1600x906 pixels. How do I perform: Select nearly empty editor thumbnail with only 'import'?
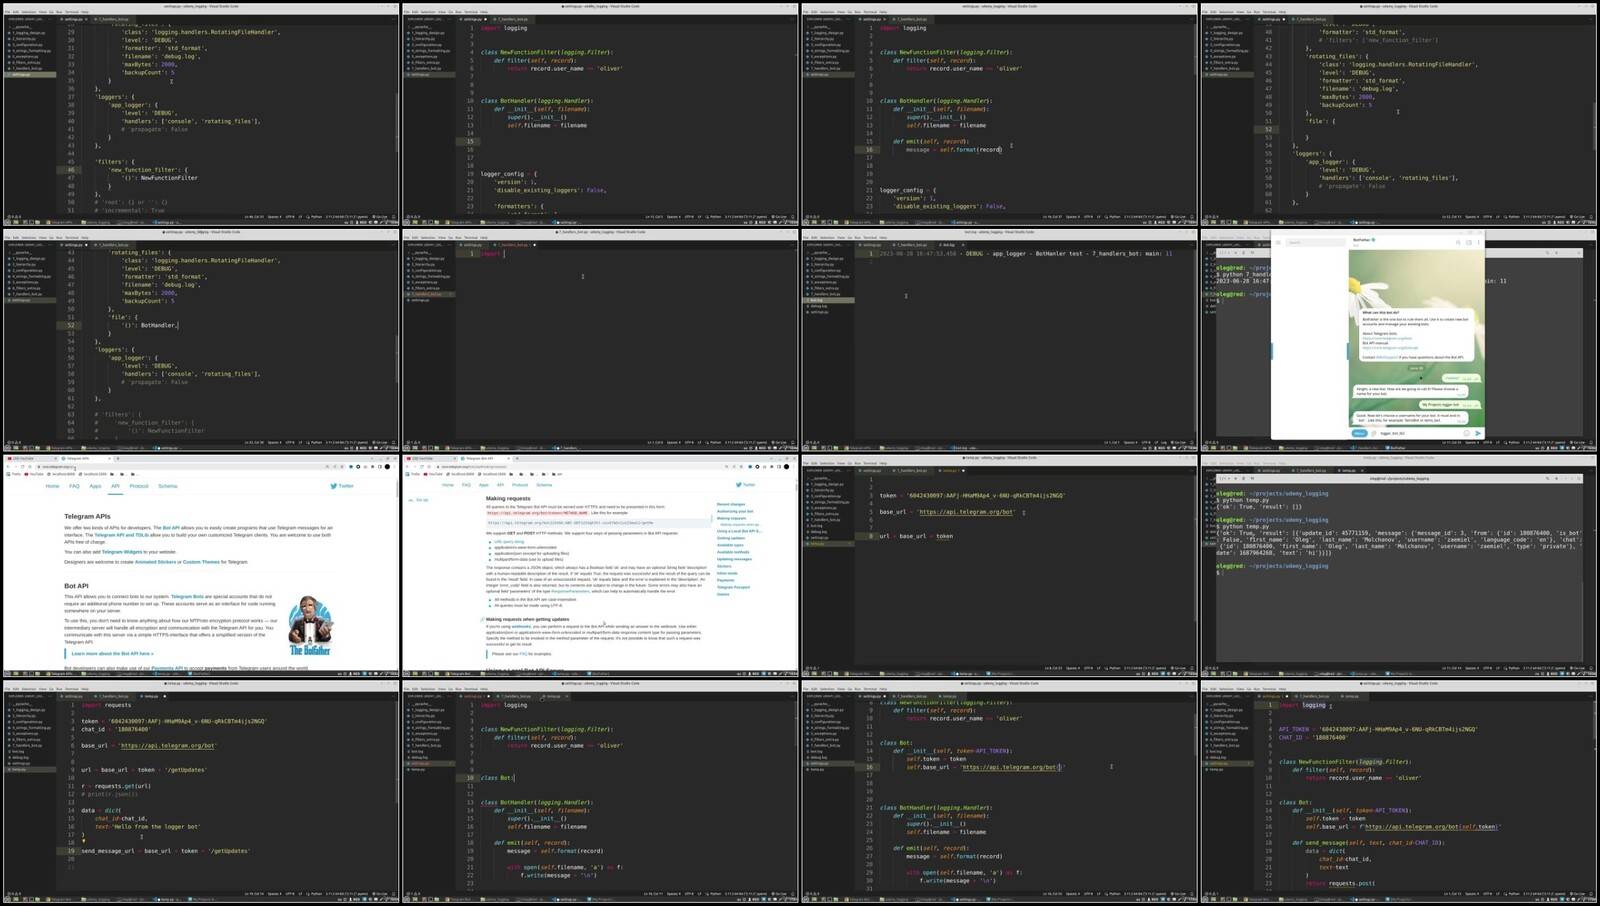click(x=600, y=340)
